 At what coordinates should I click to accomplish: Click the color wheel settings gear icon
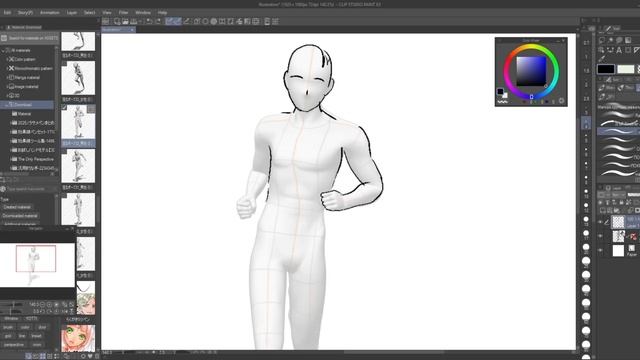pyautogui.click(x=561, y=101)
